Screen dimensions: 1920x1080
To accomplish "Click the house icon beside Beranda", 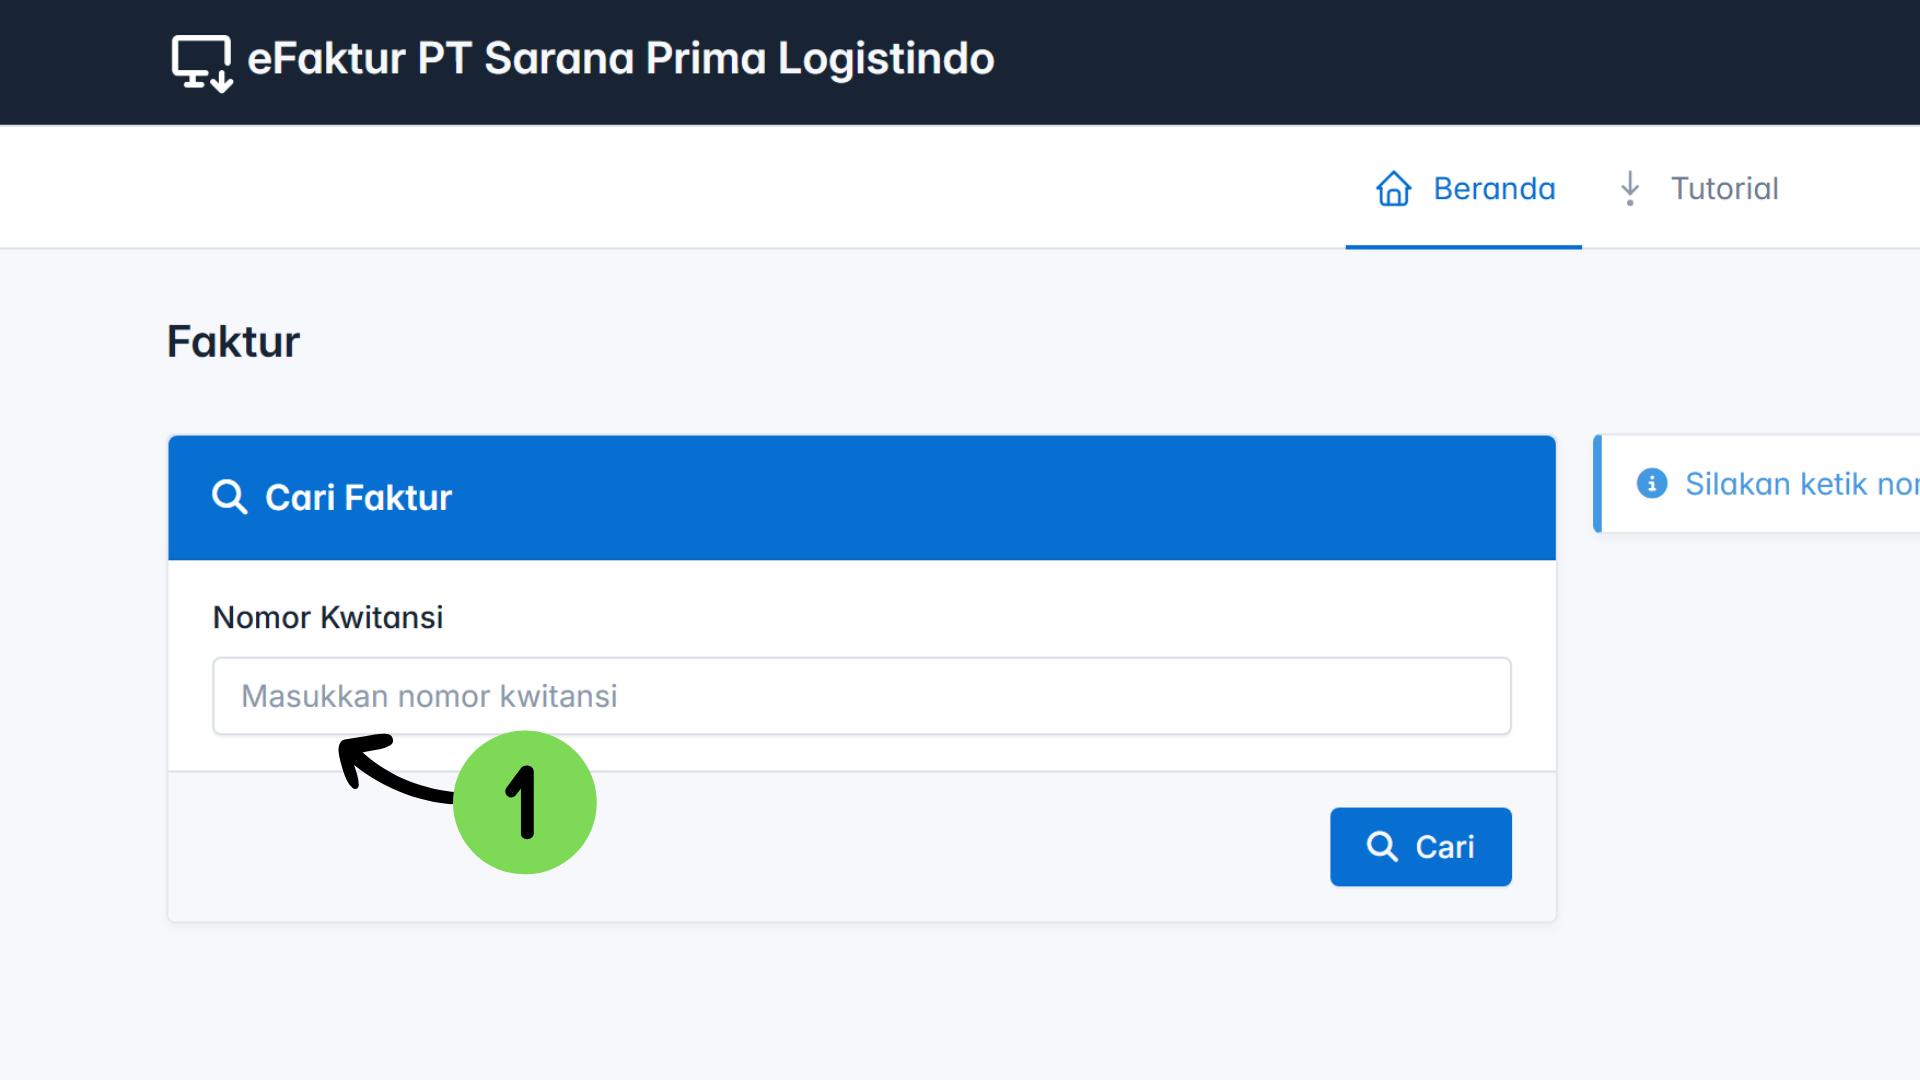I will [x=1393, y=188].
